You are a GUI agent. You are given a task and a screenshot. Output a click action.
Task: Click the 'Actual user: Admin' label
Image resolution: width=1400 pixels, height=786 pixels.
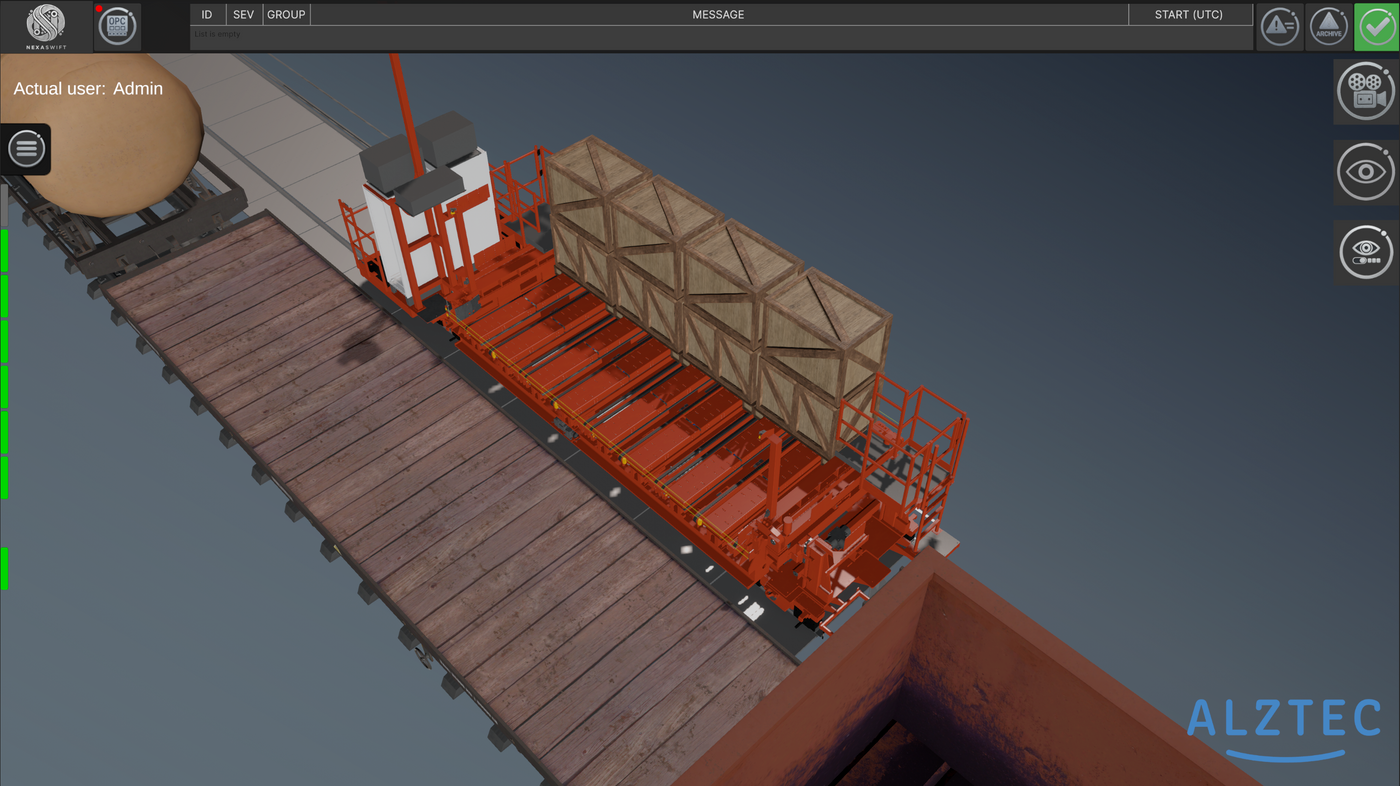(88, 89)
